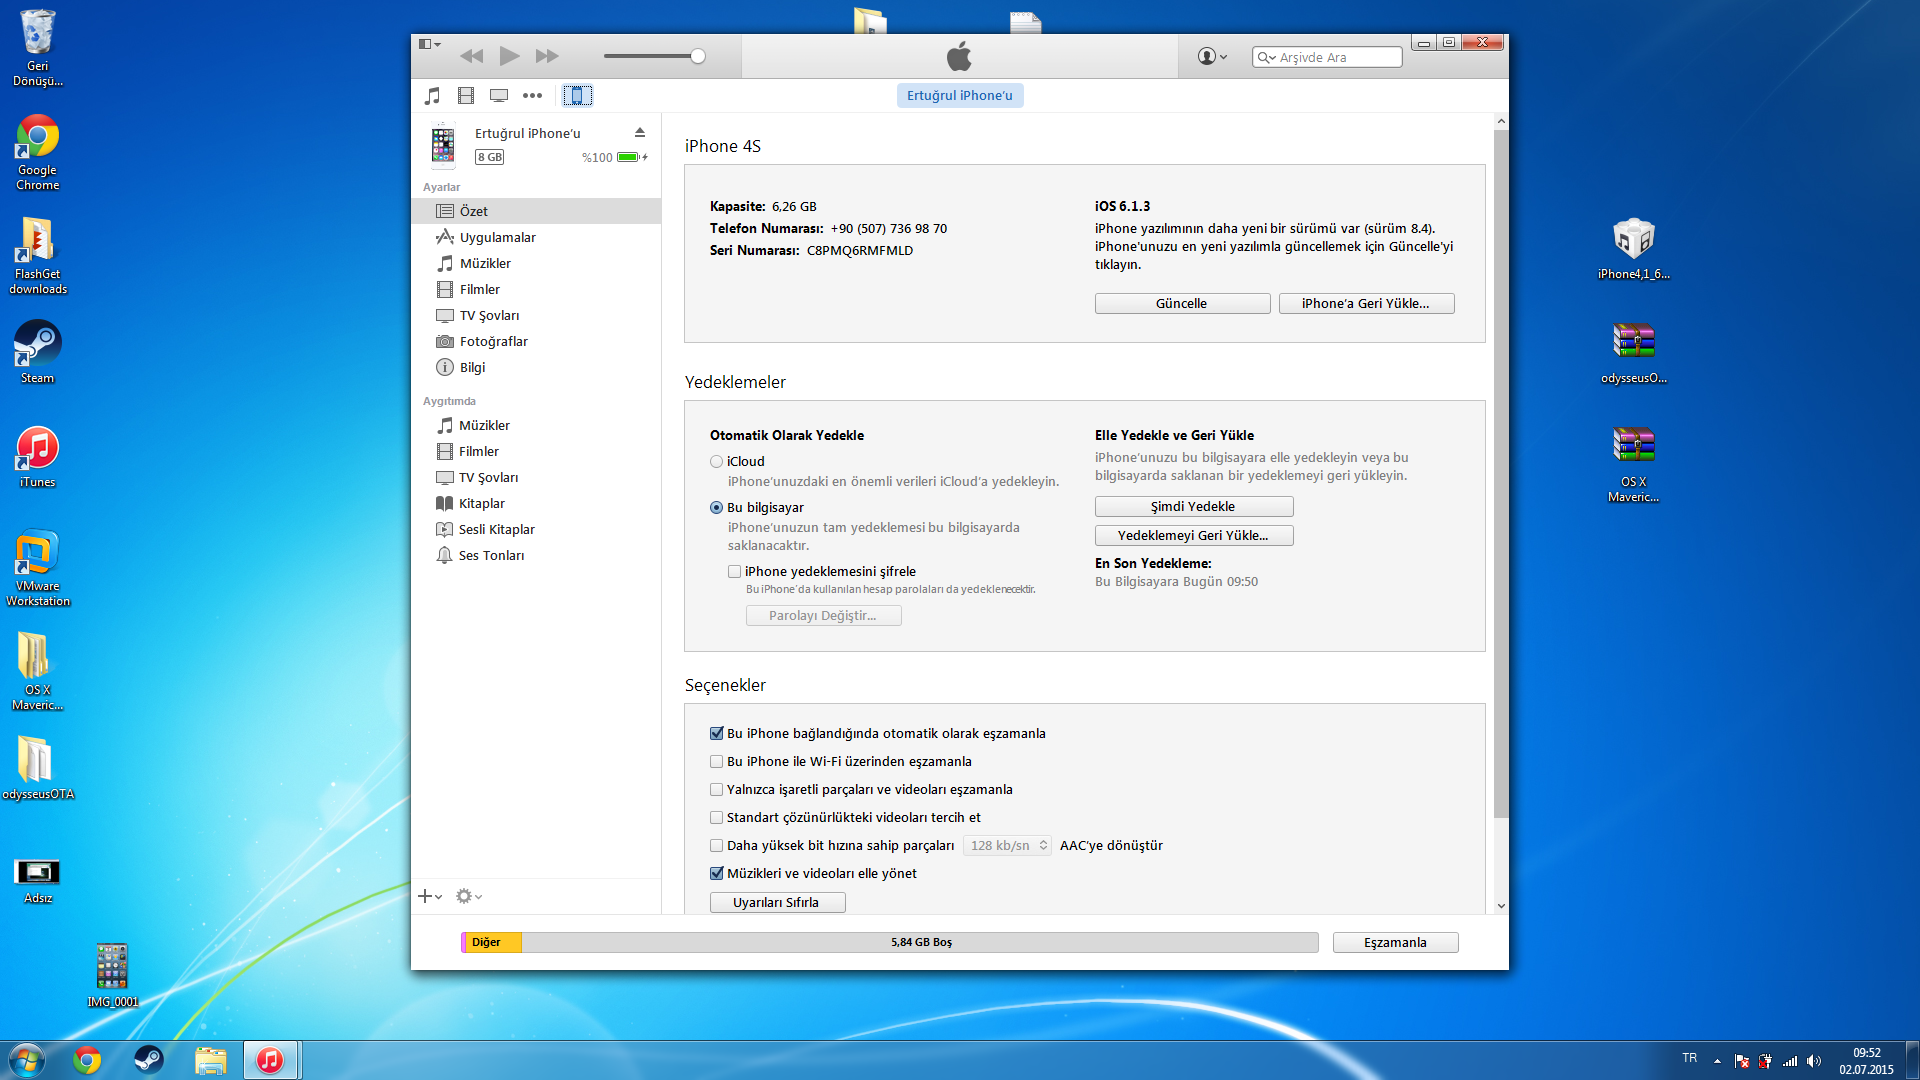
Task: Enable Wi-Fi sync with this iPhone
Action: (716, 762)
